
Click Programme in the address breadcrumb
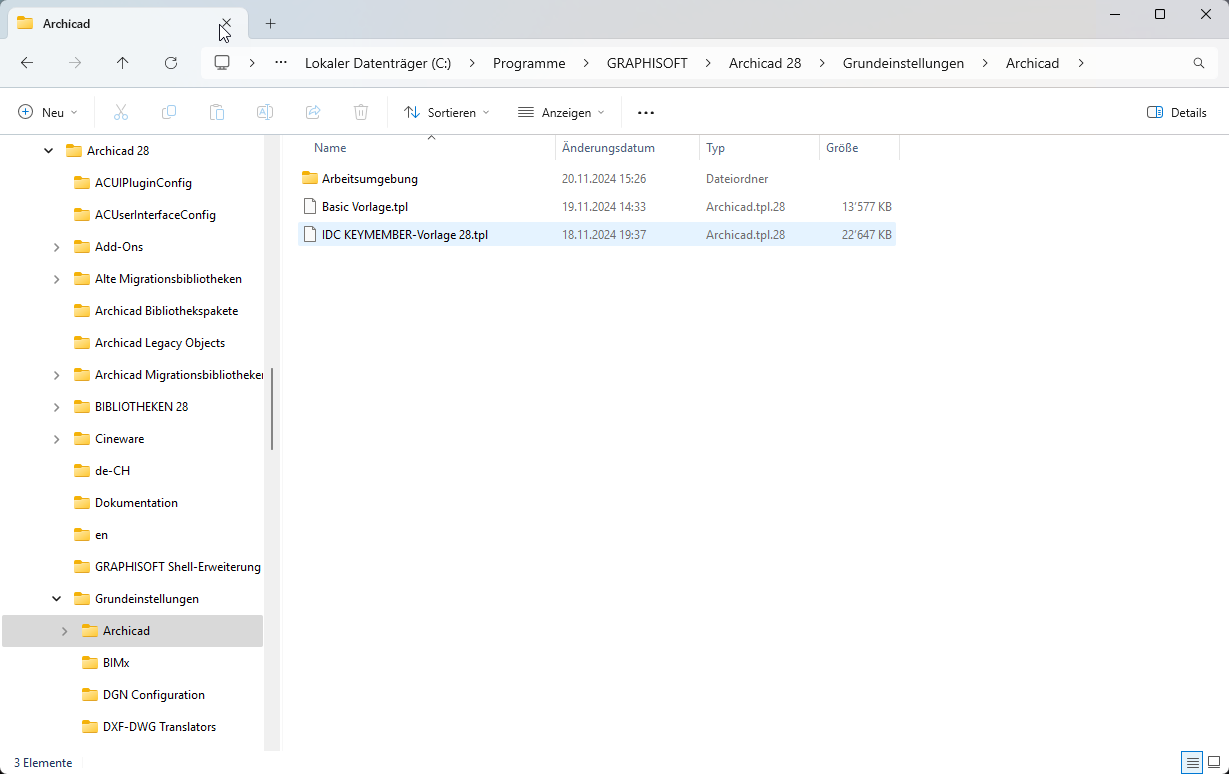[x=529, y=63]
